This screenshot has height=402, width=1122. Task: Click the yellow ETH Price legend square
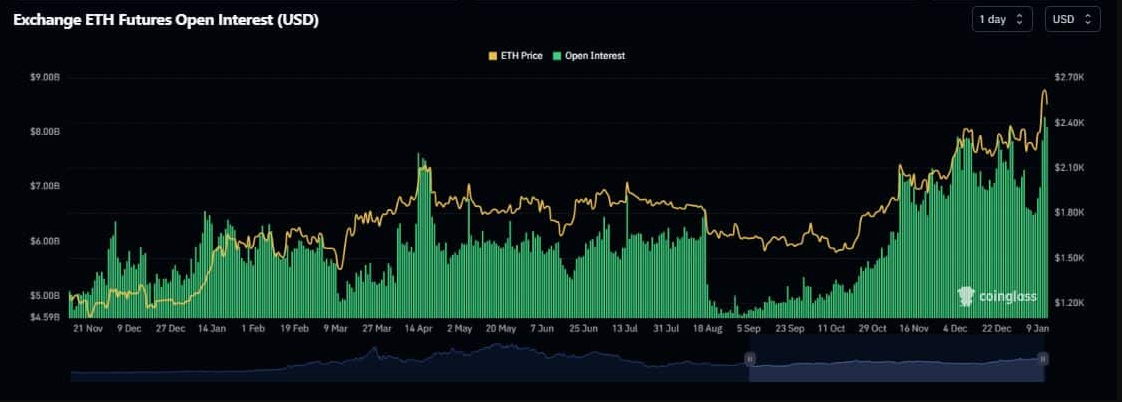(x=492, y=56)
